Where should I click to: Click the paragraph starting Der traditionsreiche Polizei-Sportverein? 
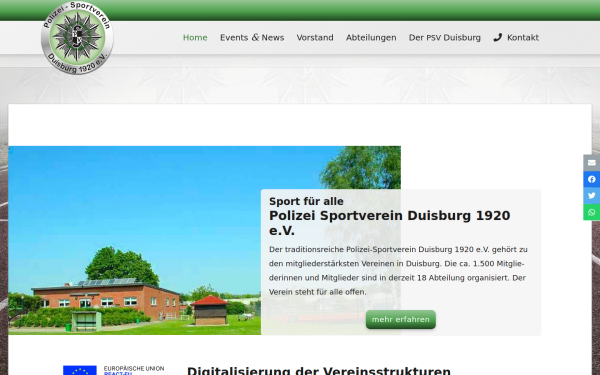coord(398,271)
